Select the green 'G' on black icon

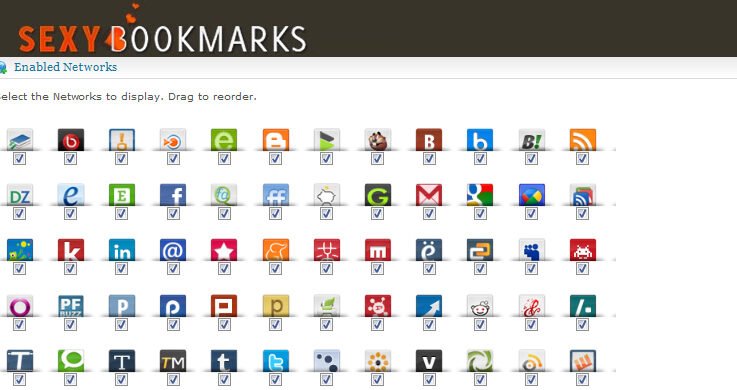pos(378,195)
